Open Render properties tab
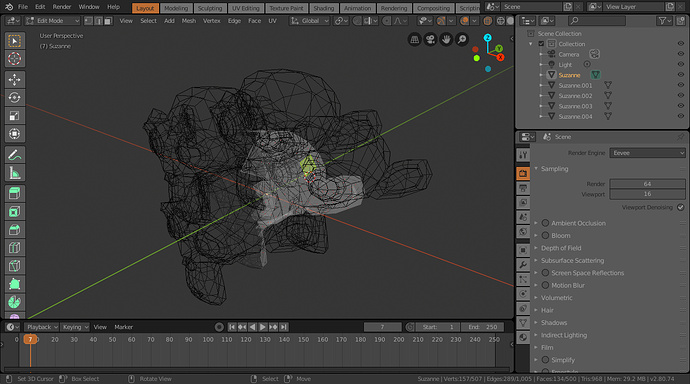 523,173
